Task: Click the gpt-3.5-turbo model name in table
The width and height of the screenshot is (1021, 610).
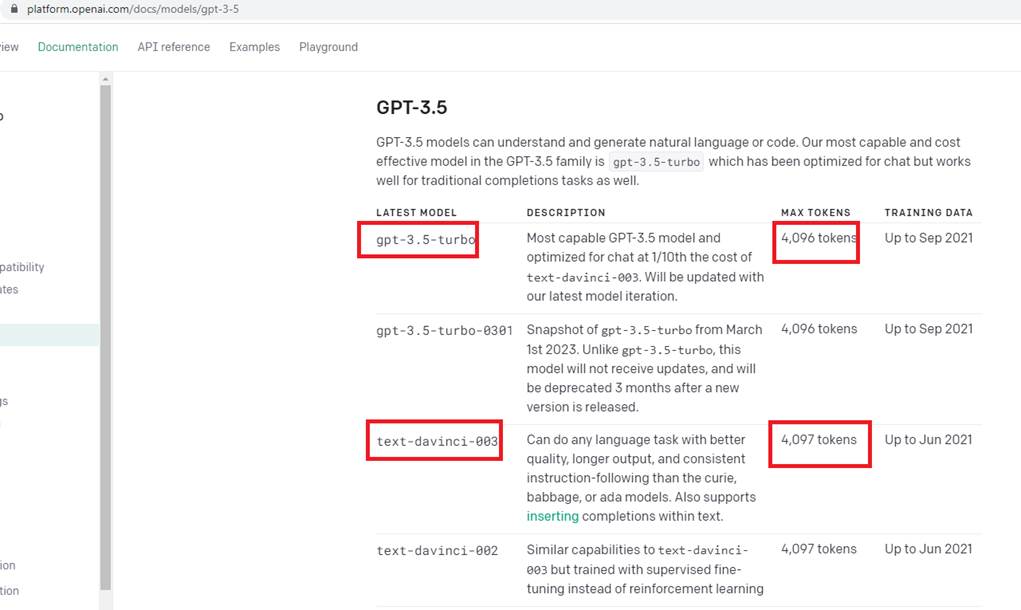Action: 425,239
